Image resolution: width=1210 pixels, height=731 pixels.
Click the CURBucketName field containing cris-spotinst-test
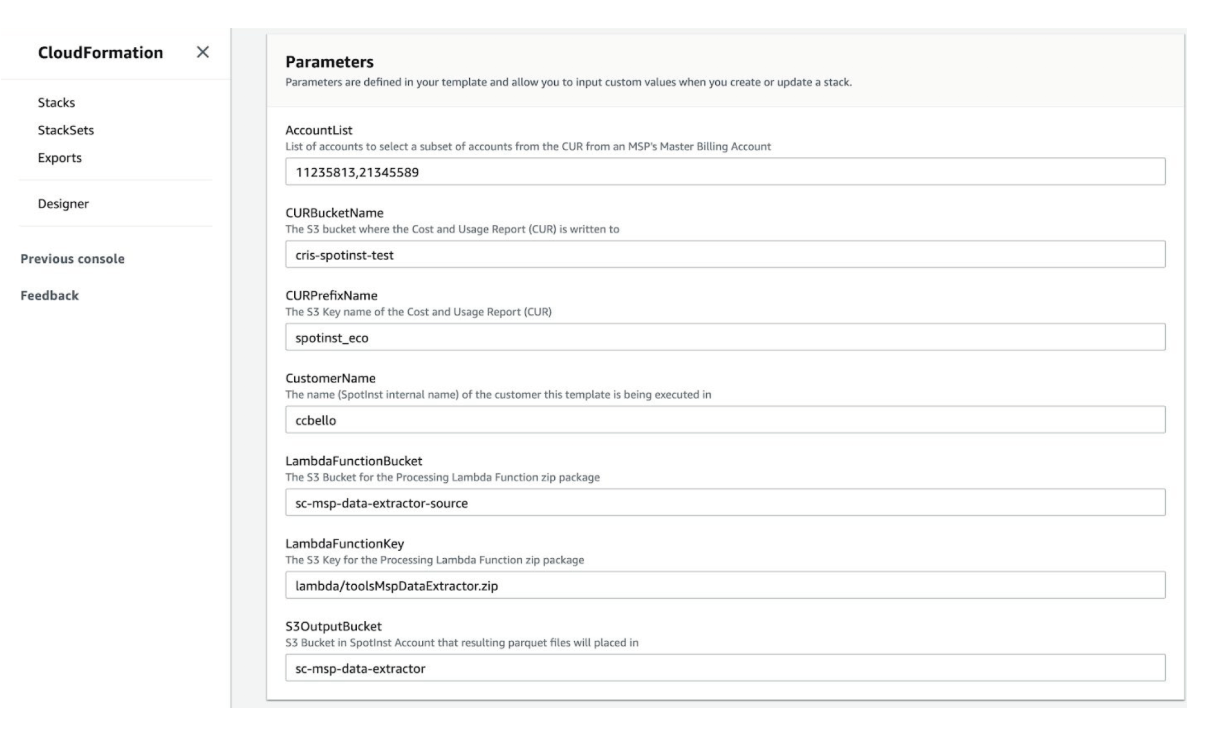click(725, 255)
